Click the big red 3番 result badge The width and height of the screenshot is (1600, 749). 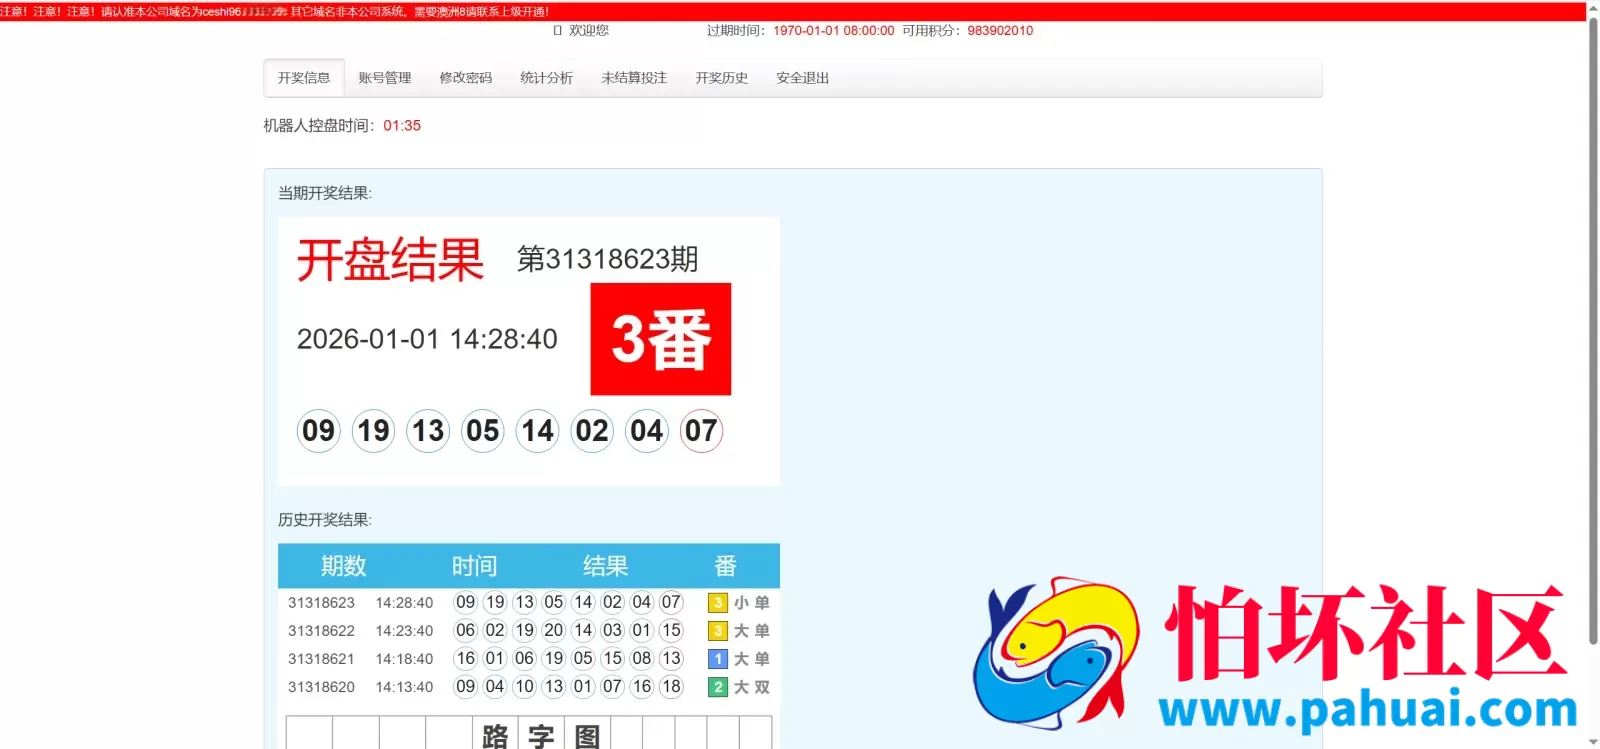point(661,339)
